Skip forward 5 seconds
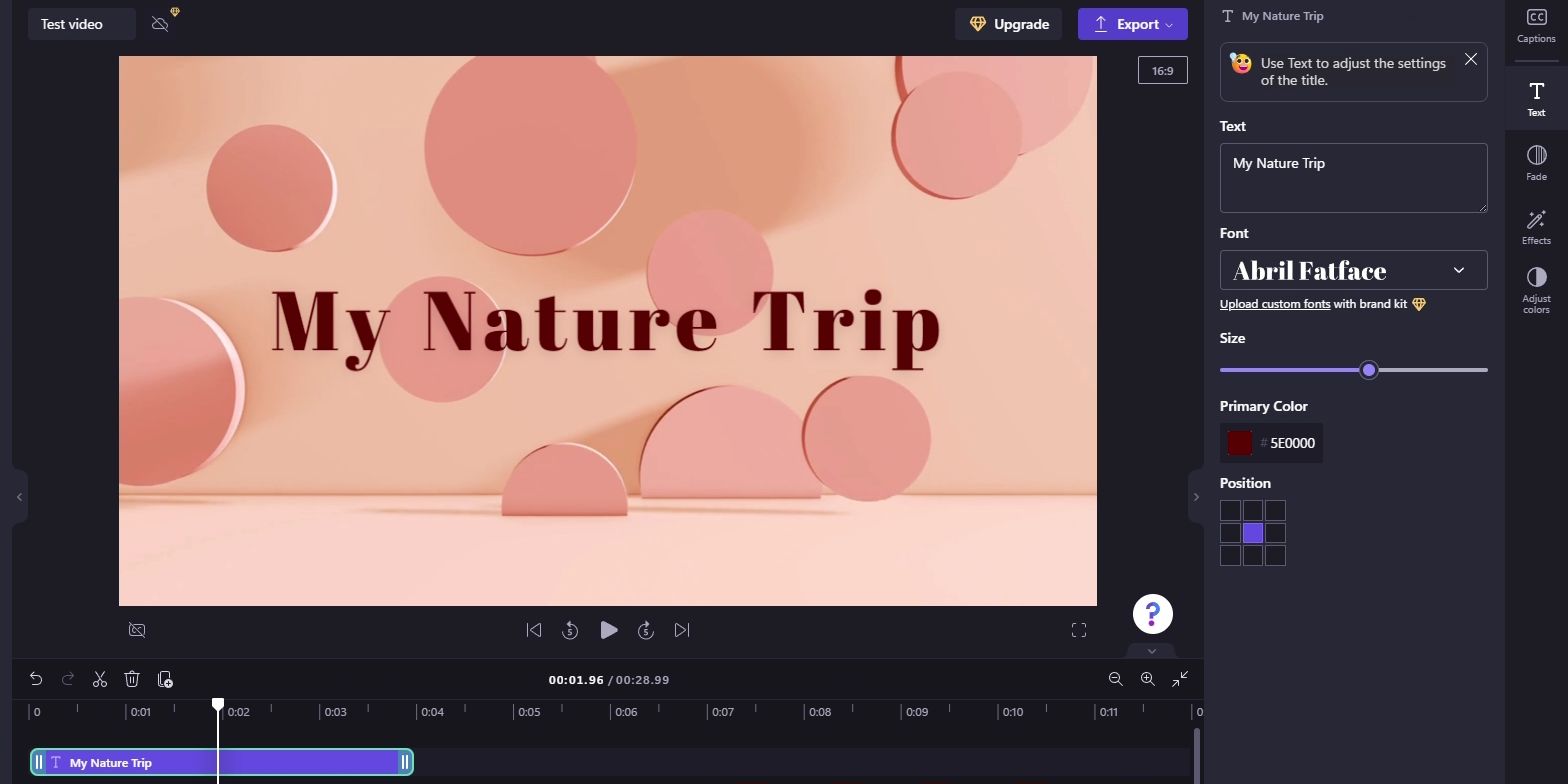 pyautogui.click(x=646, y=630)
